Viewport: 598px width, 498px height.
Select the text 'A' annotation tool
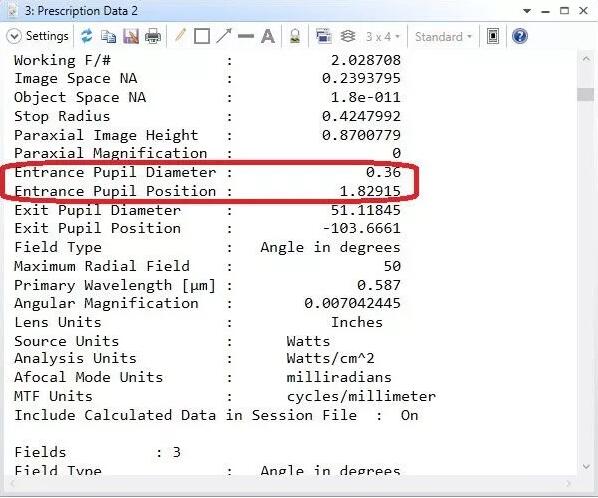point(268,37)
